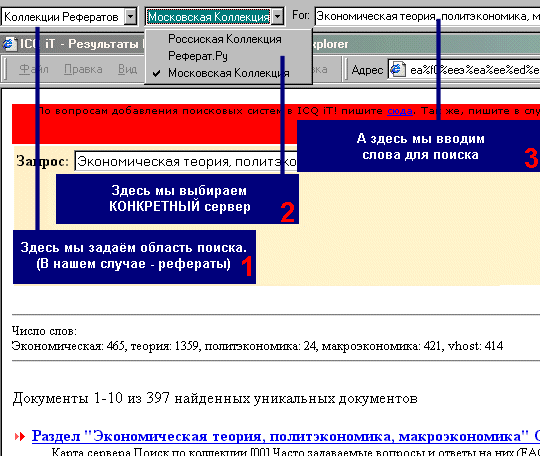Click the blue callout labeled number 1
The width and height of the screenshot is (540, 456).
[134, 257]
